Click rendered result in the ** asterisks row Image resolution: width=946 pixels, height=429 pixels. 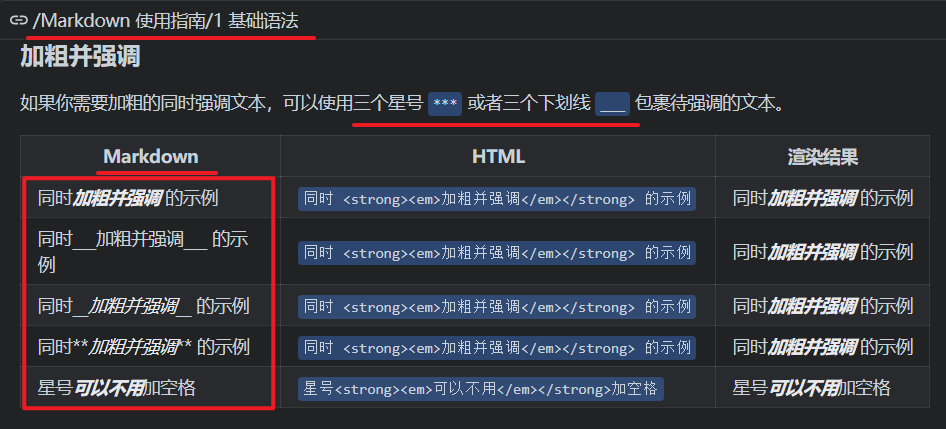coord(822,347)
